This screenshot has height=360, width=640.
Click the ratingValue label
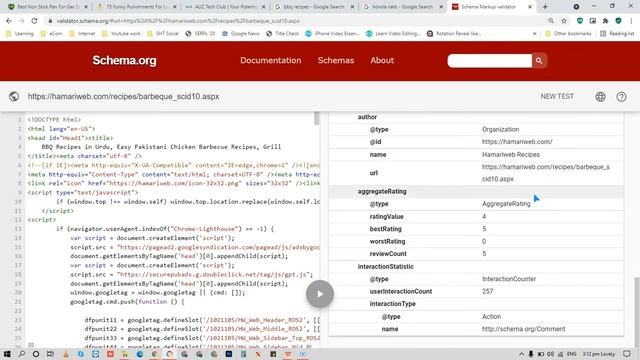387,216
